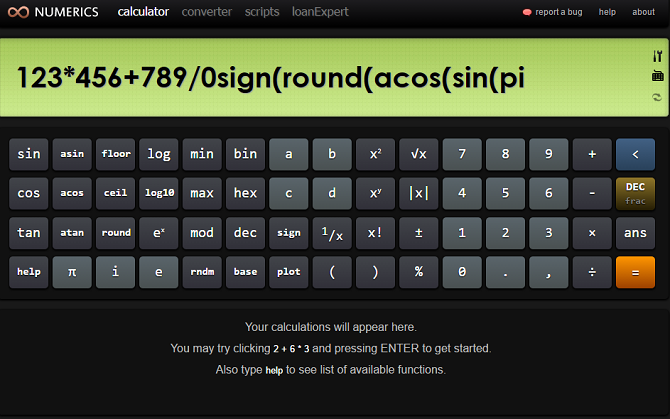
Task: Click the percent key
Action: click(x=418, y=272)
